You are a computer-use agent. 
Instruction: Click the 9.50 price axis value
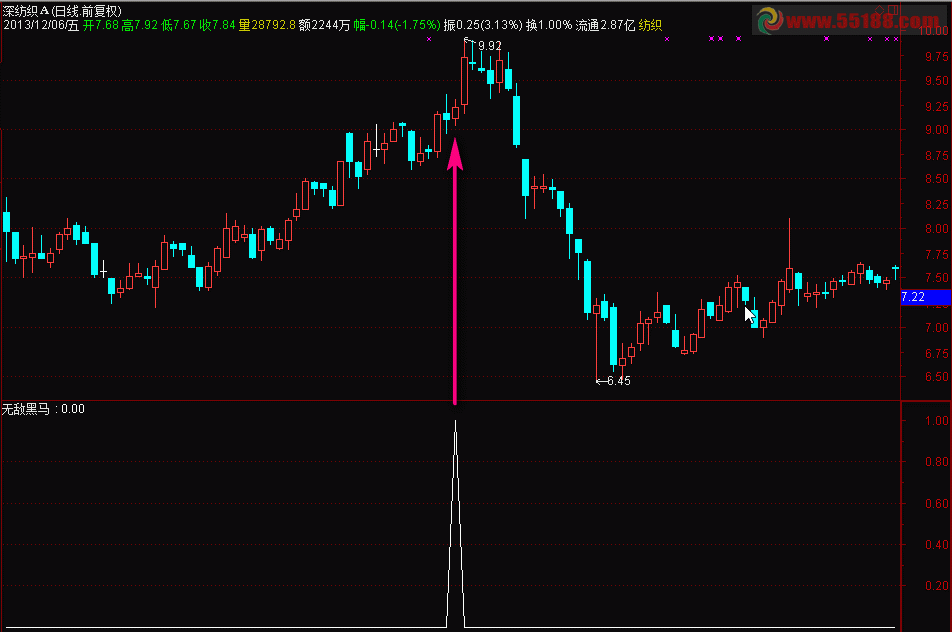point(937,81)
